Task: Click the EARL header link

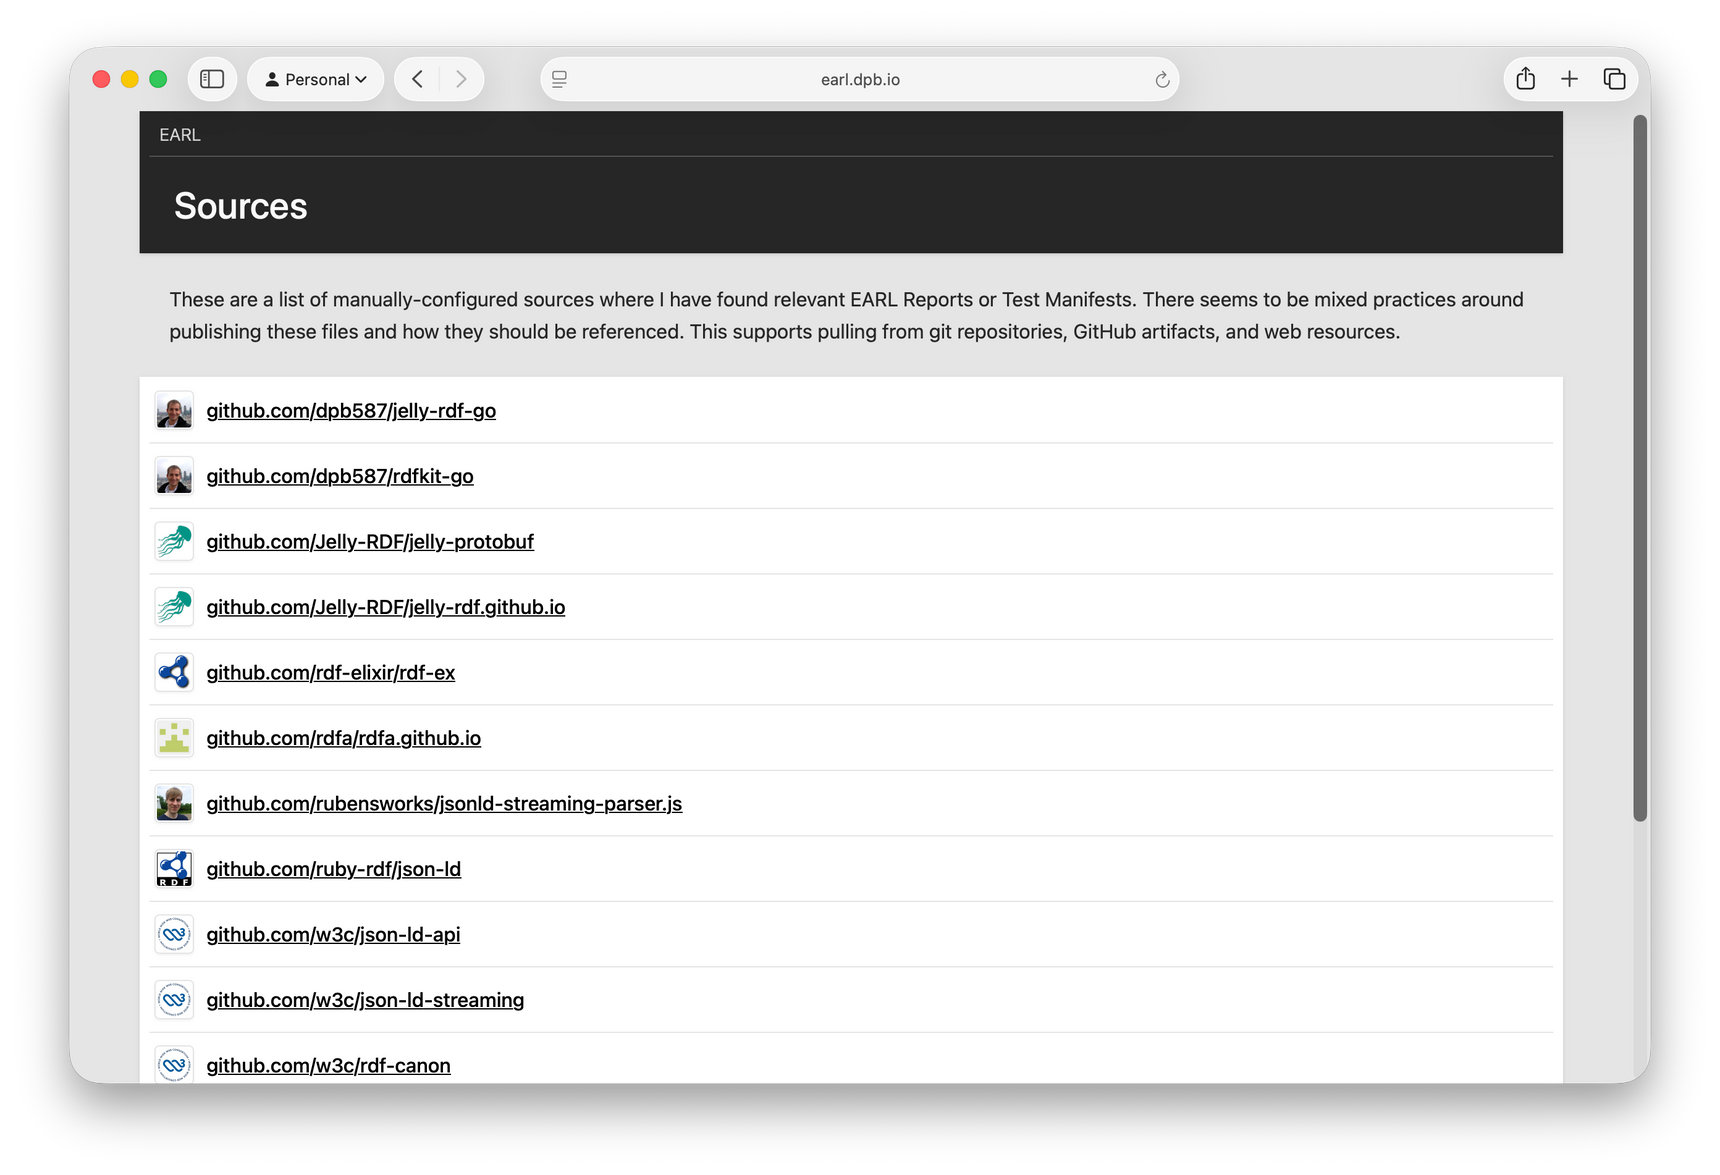Action: pos(180,135)
